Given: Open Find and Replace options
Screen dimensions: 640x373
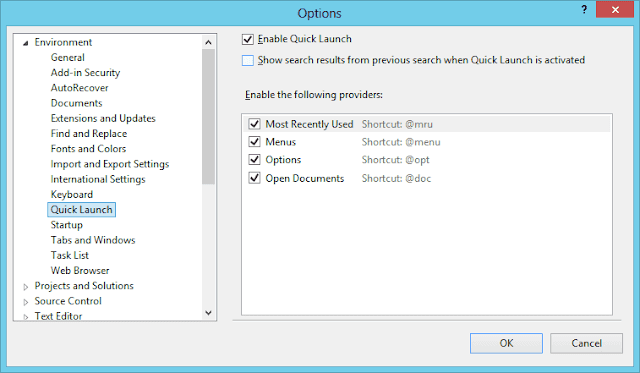Looking at the screenshot, I should point(89,133).
